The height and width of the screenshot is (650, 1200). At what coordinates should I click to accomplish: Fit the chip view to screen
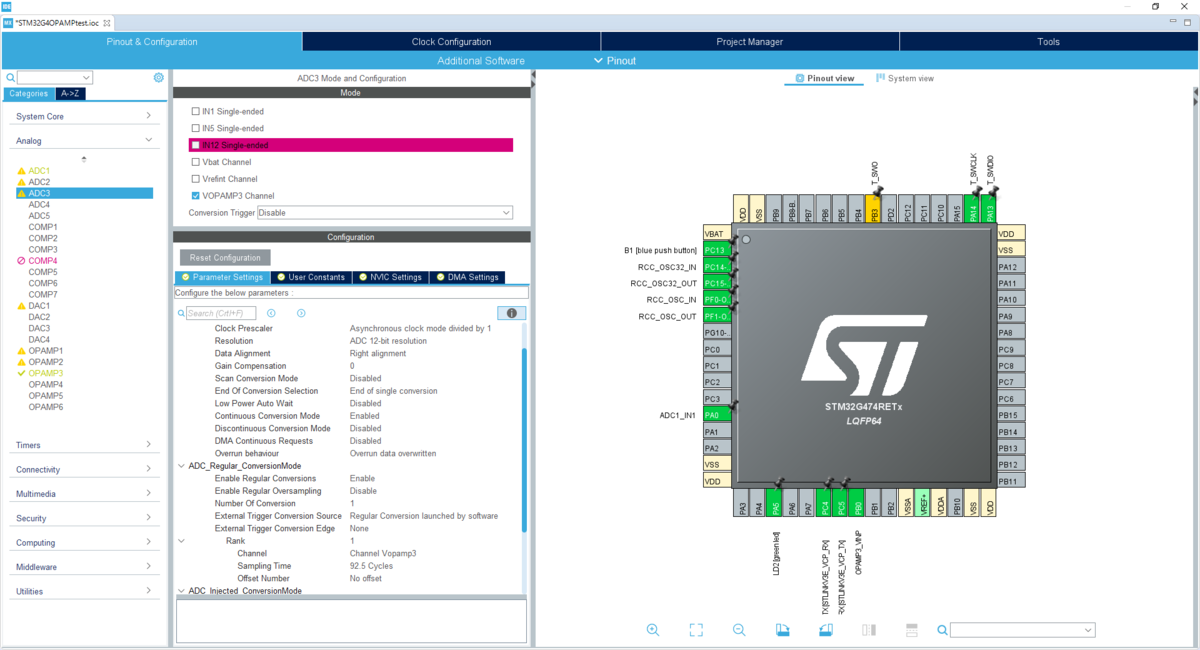click(696, 630)
